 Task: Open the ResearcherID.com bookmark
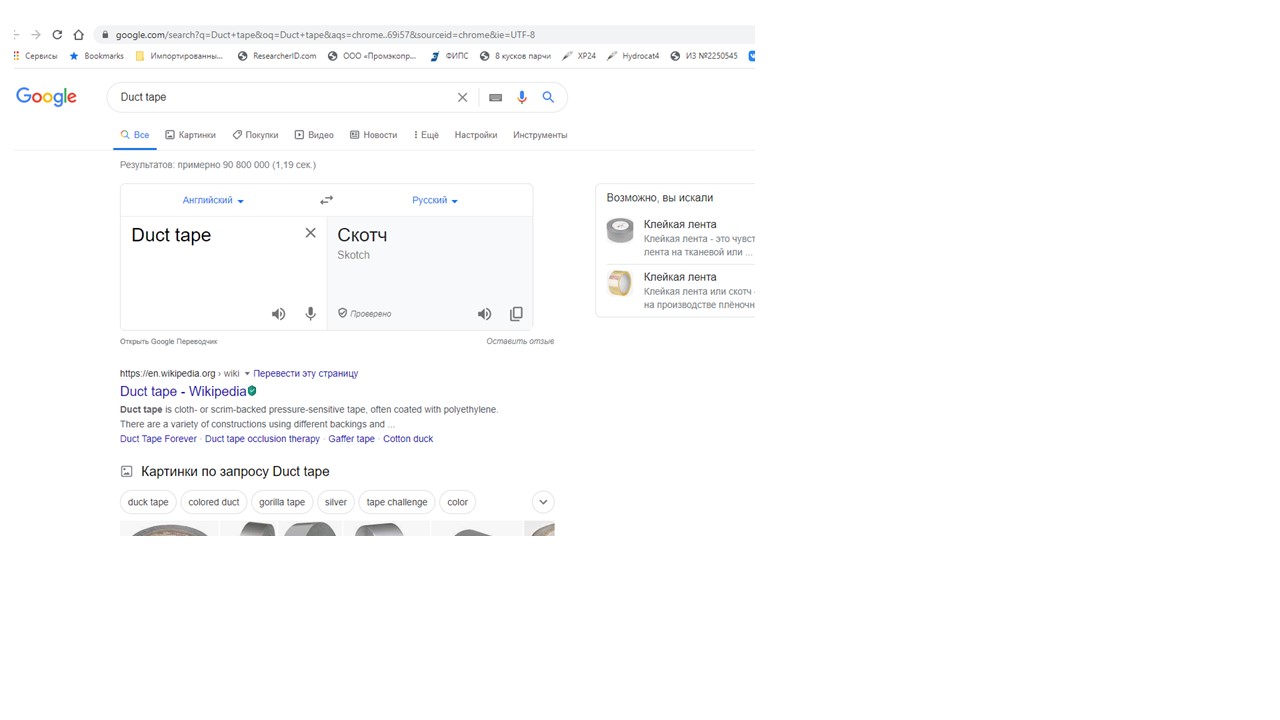coord(277,56)
